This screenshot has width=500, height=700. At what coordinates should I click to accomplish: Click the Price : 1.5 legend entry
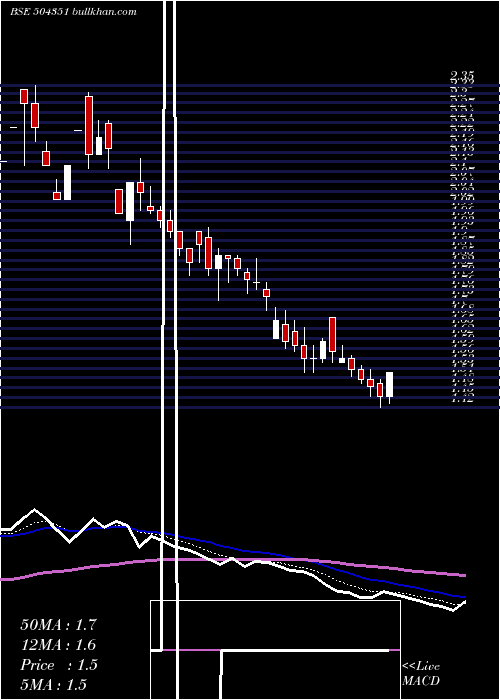[59, 665]
